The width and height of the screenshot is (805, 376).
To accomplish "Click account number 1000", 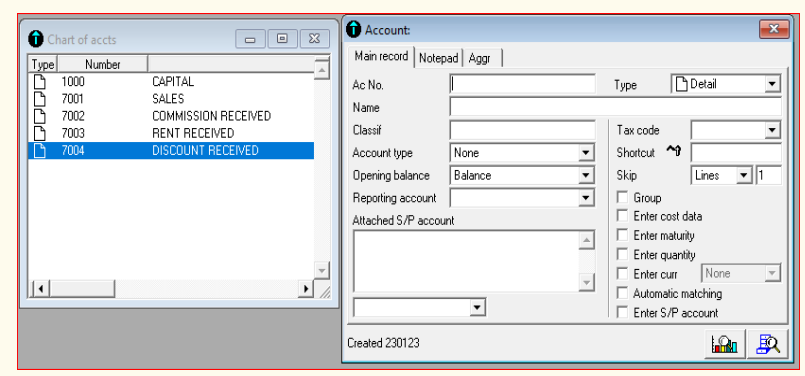I will point(73,82).
